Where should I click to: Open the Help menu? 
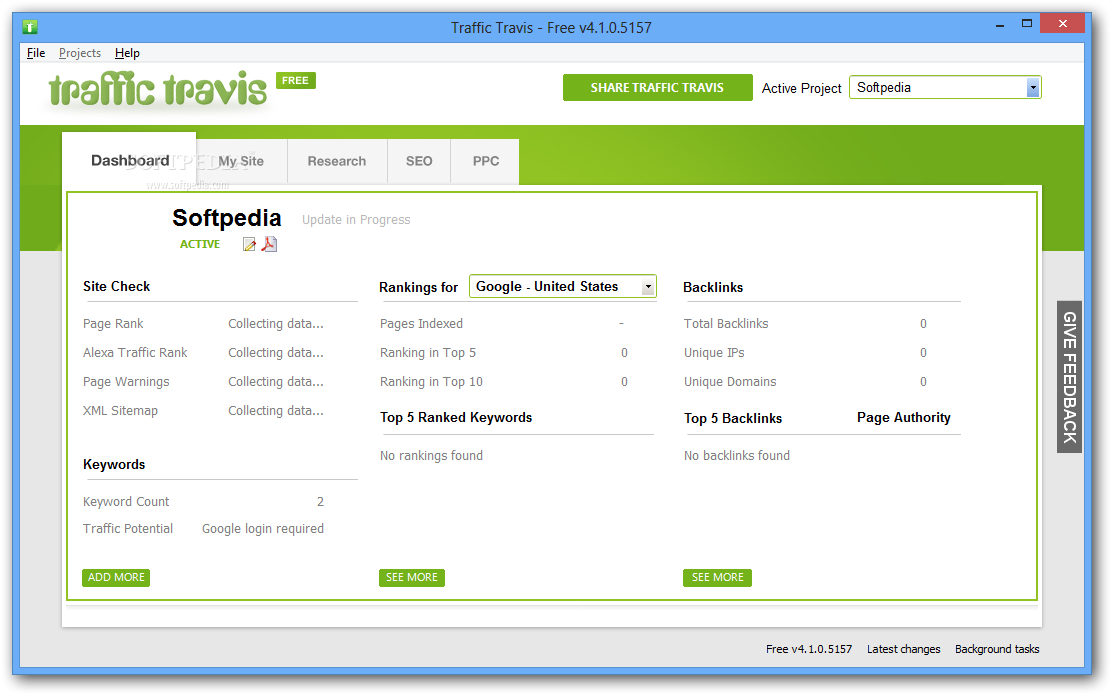(127, 53)
